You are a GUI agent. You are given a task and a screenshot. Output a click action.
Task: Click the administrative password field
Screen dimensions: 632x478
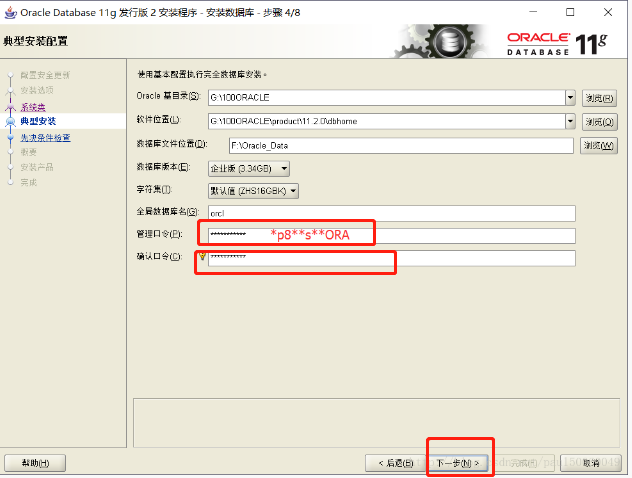click(392, 236)
